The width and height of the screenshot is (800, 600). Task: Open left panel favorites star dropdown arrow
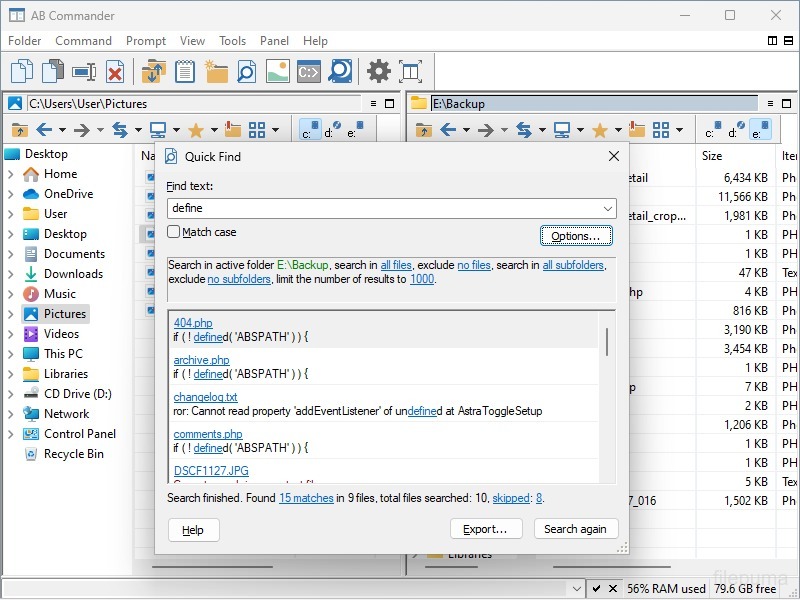[x=214, y=130]
